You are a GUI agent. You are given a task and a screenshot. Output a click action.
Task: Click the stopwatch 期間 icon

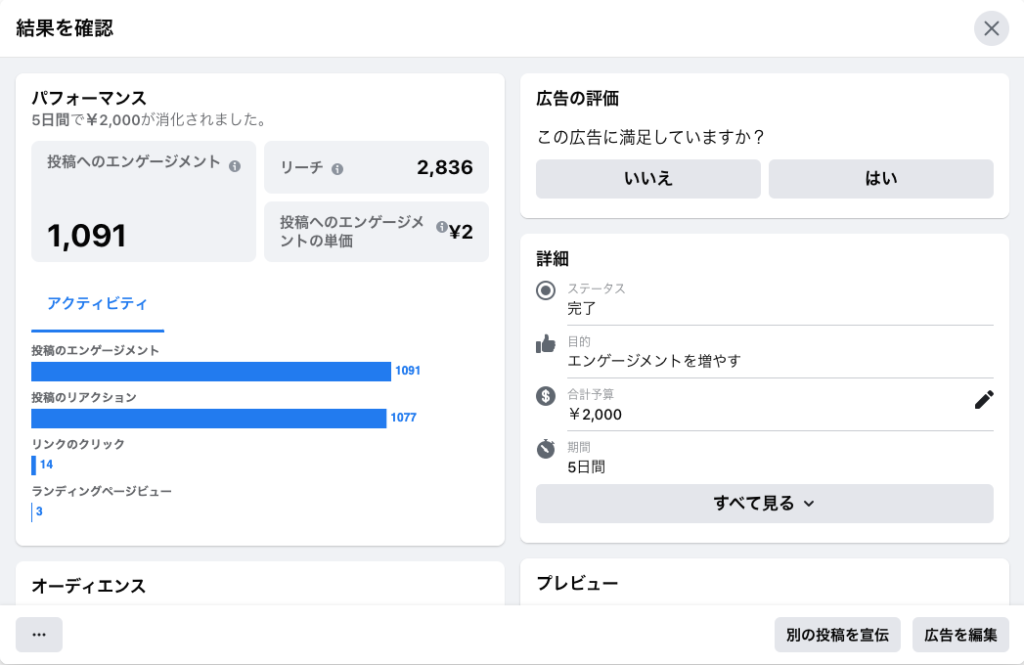click(x=545, y=449)
